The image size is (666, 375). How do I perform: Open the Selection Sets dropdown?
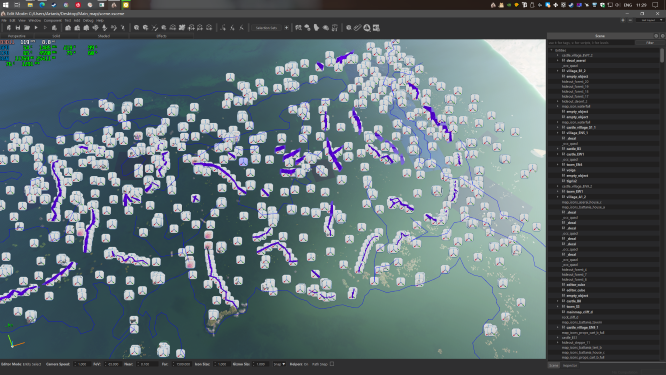tap(266, 28)
